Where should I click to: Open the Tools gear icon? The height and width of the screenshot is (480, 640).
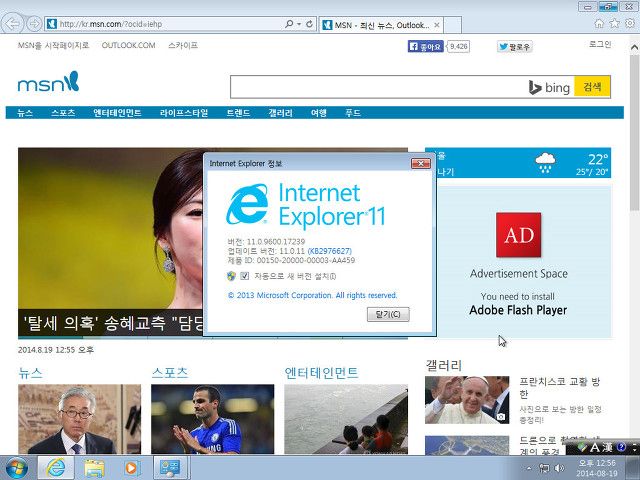(x=630, y=24)
